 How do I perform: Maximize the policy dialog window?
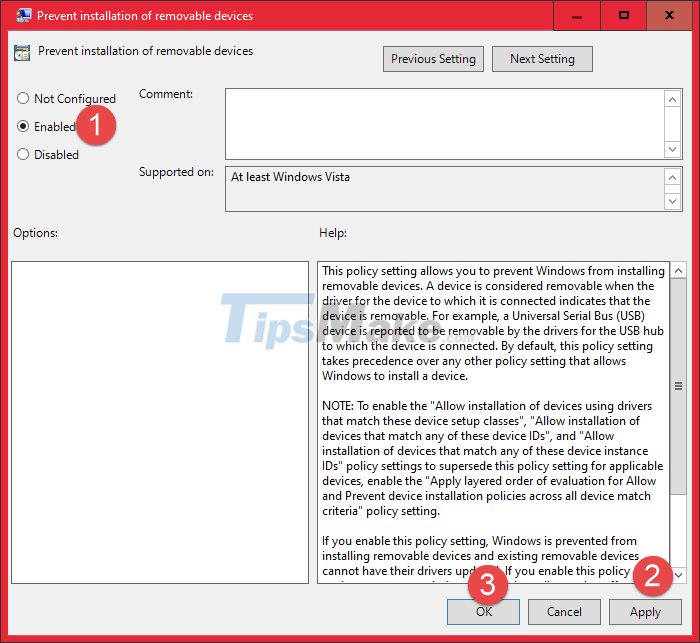[624, 16]
